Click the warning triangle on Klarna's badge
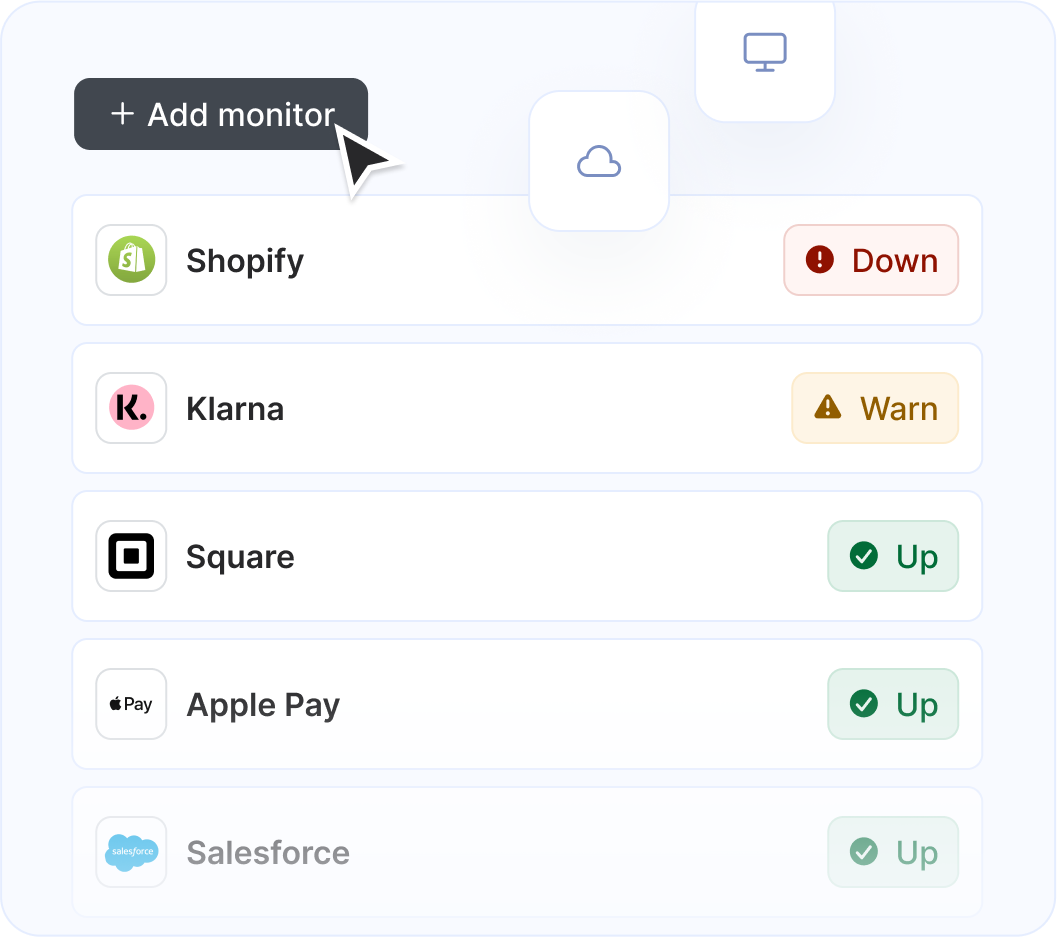This screenshot has width=1057, height=937. tap(828, 407)
